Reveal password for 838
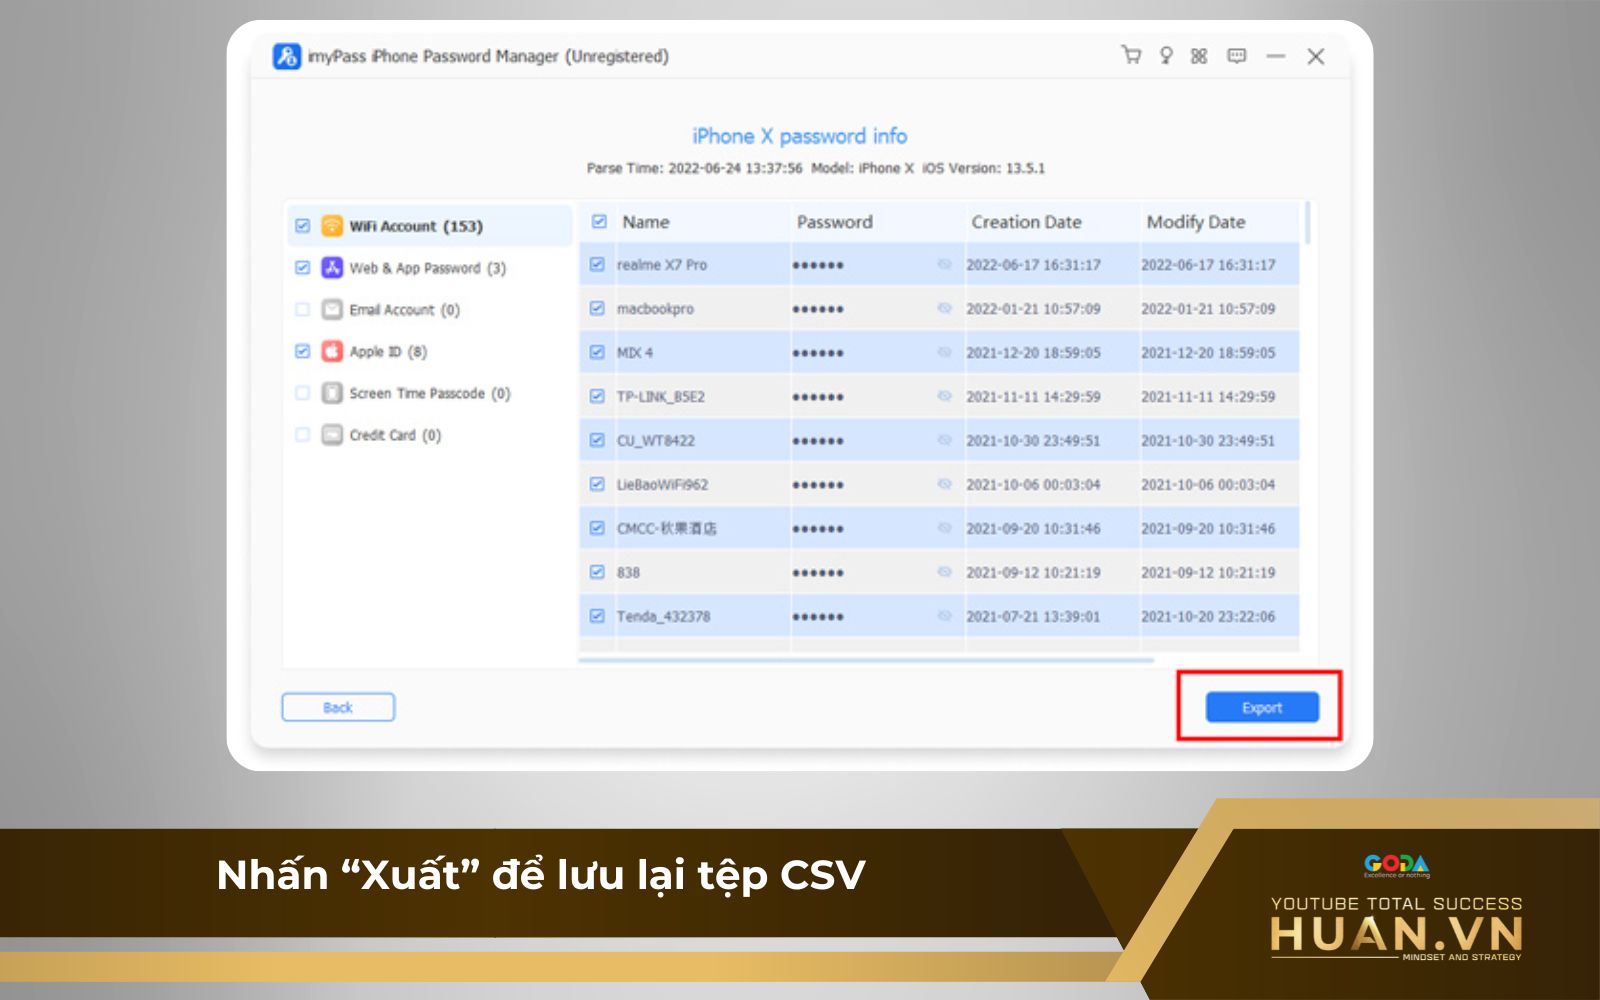The image size is (1600, 1000). pyautogui.click(x=944, y=573)
